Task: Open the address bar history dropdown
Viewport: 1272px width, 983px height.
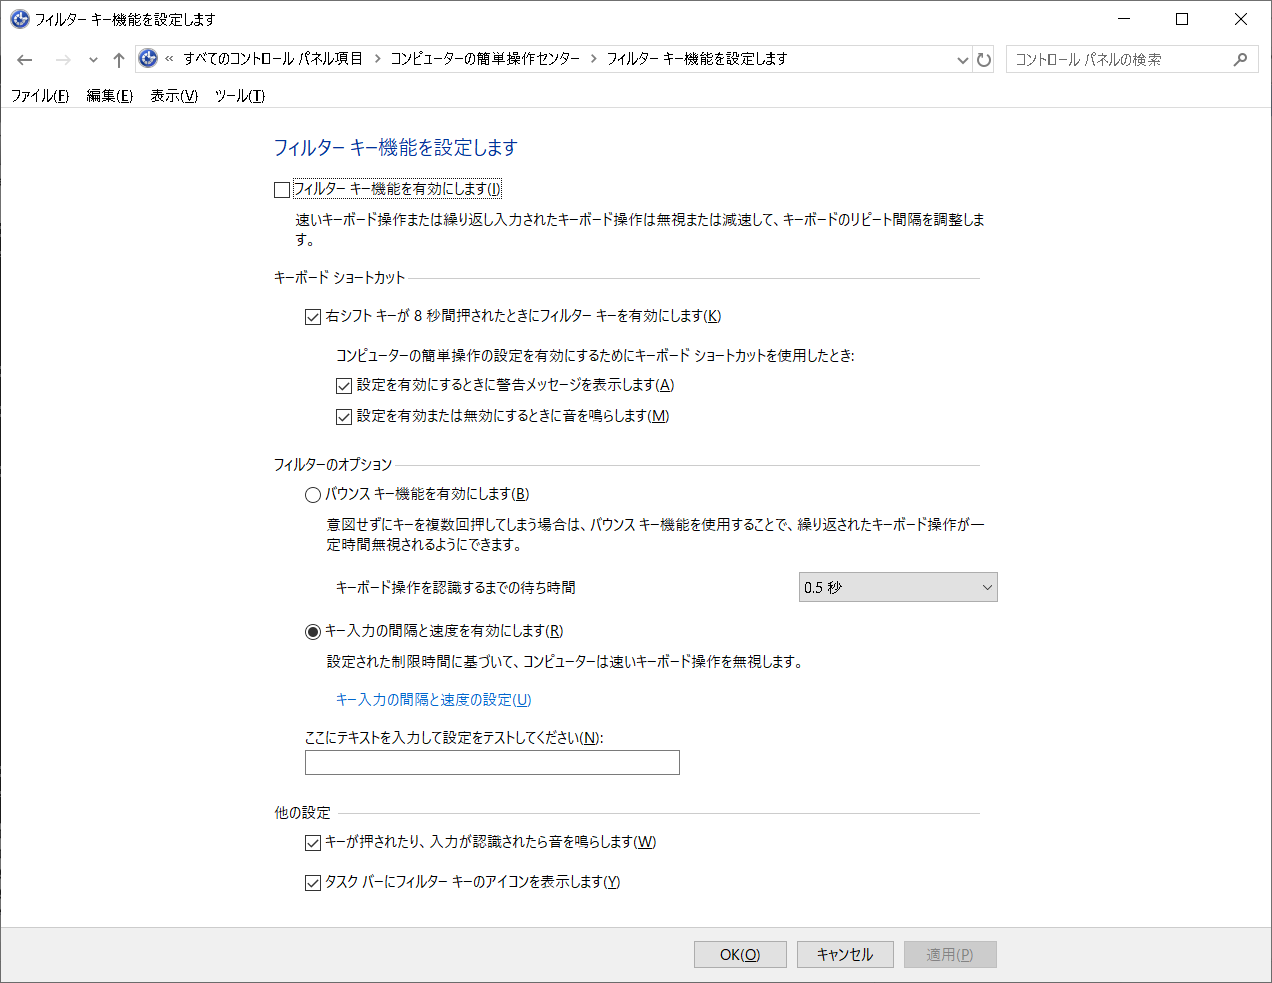Action: [962, 60]
